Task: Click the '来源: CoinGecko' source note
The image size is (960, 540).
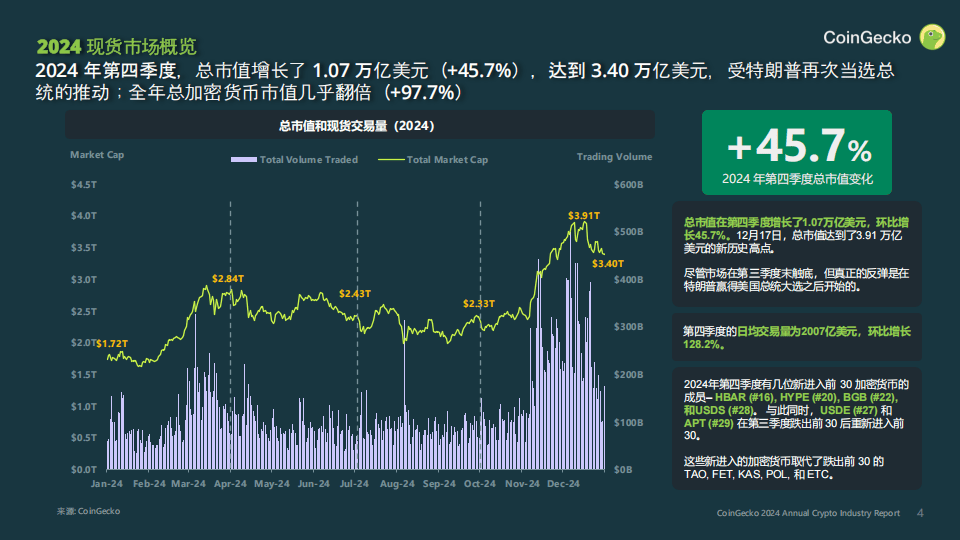Action: [88, 511]
